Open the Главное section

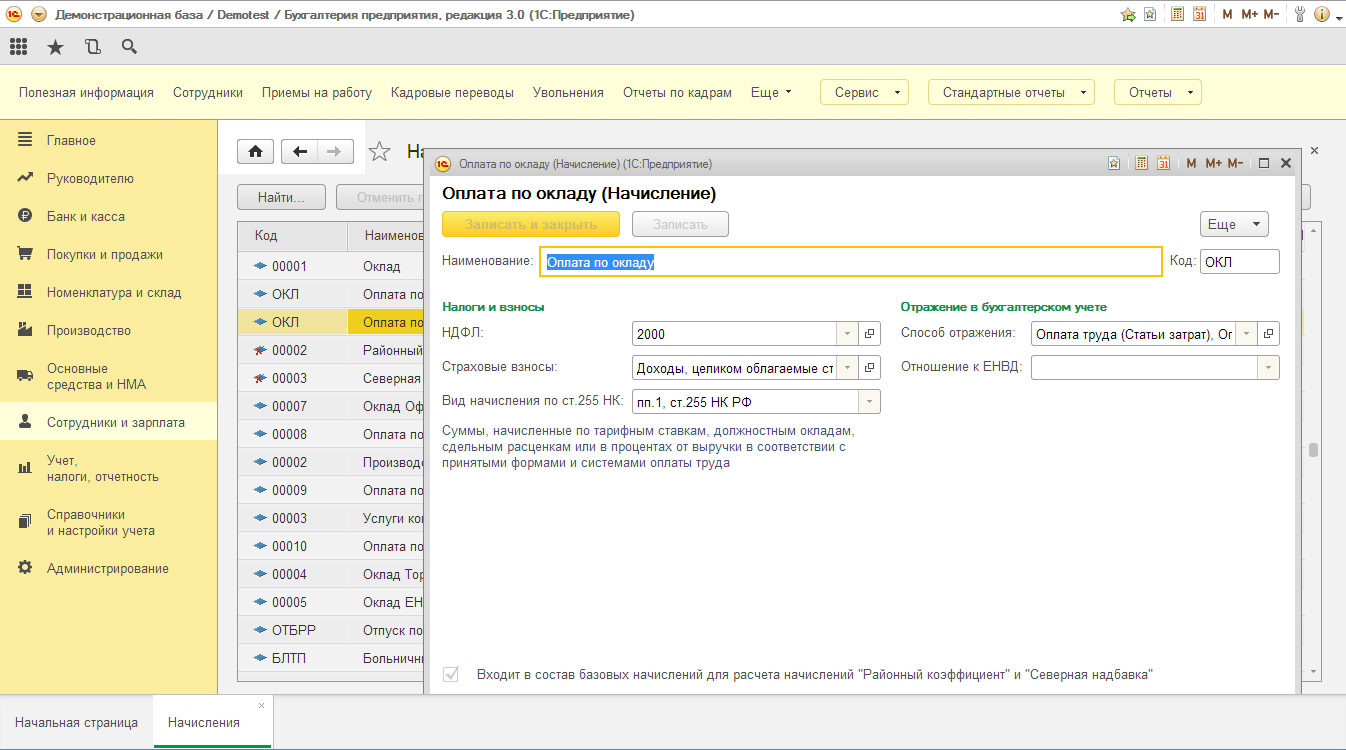[108, 140]
